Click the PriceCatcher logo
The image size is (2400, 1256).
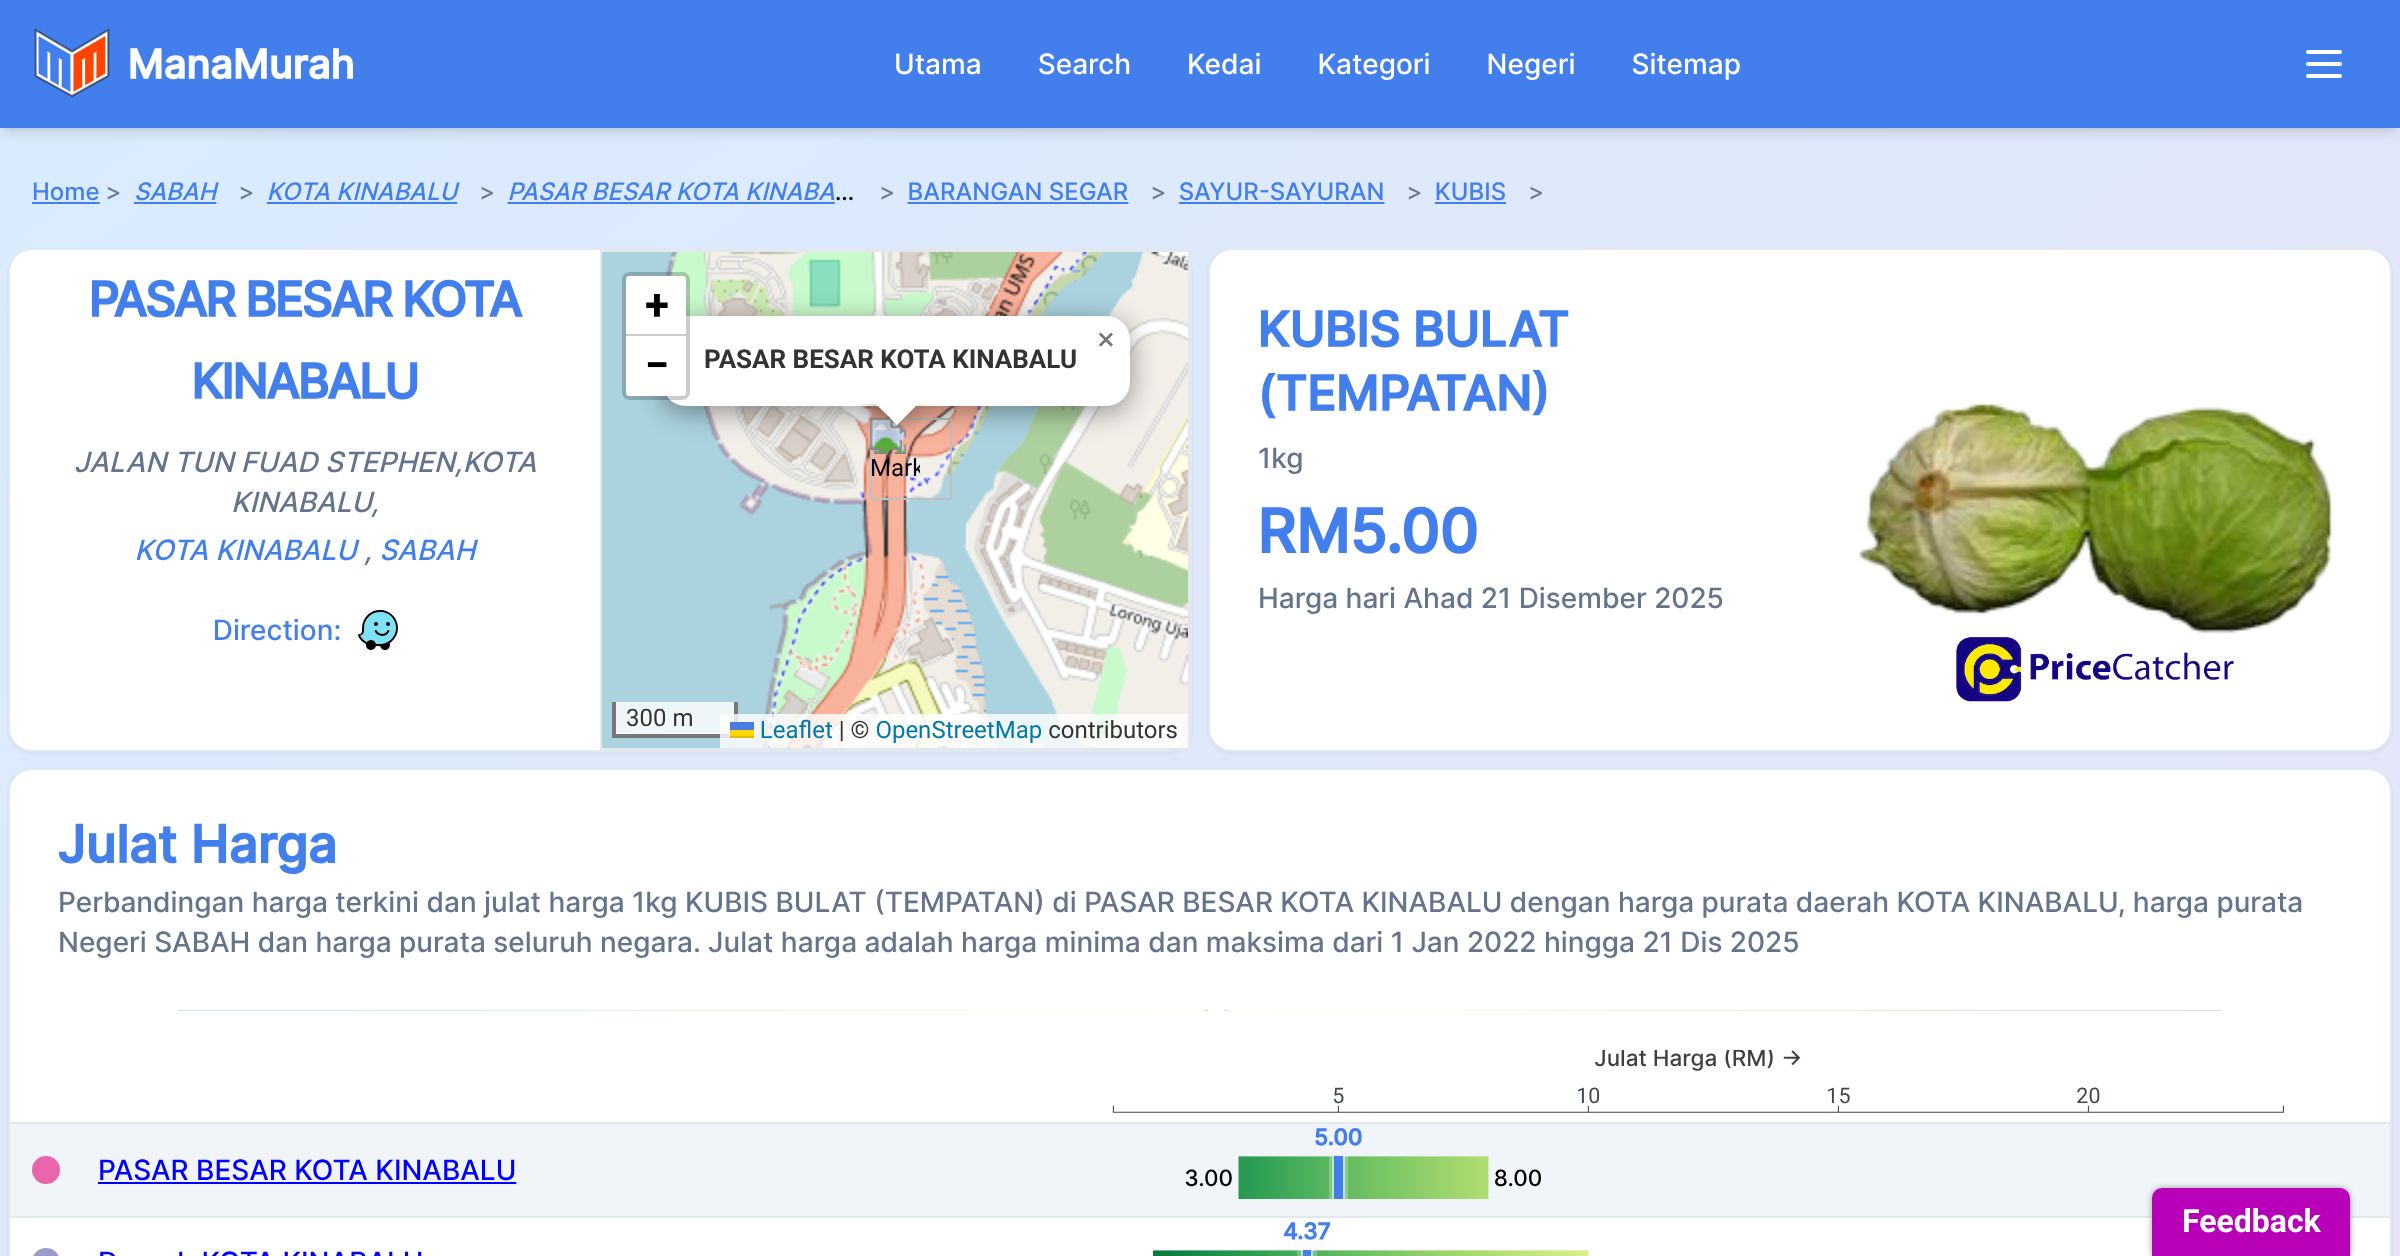pos(2094,668)
